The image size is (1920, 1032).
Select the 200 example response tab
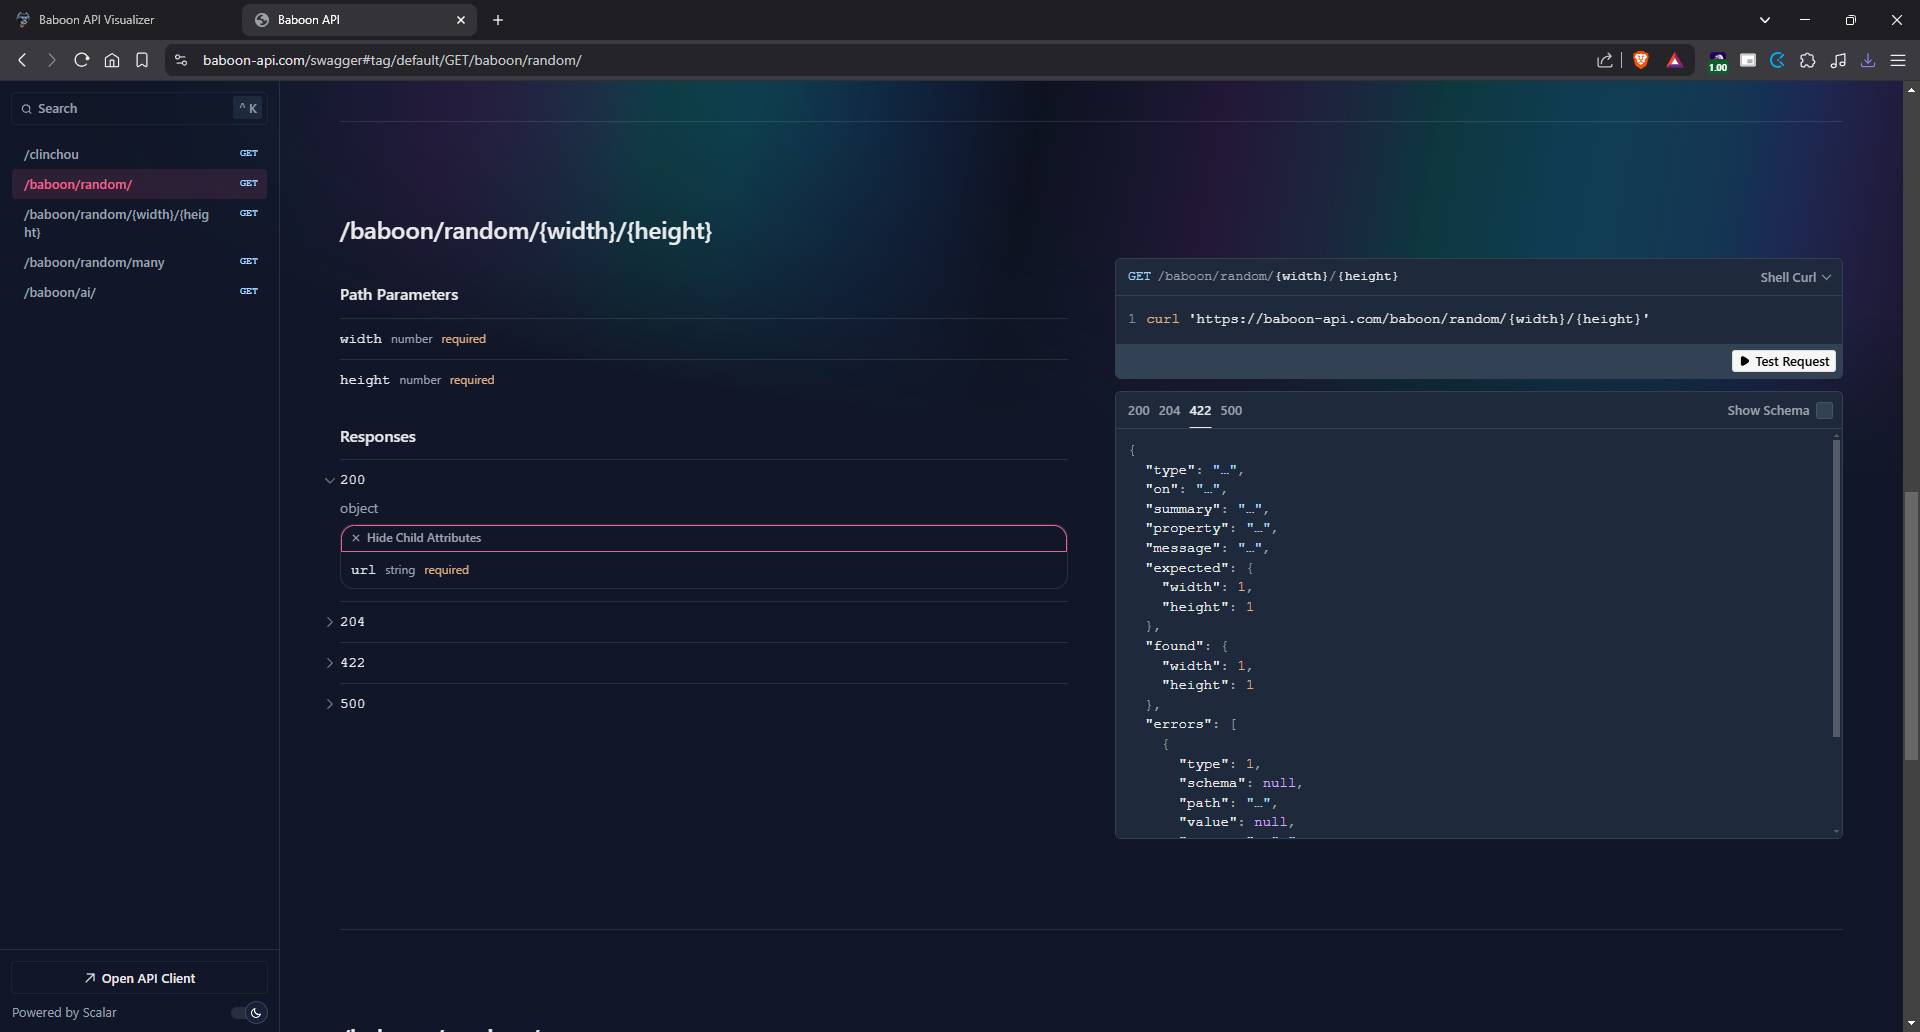coord(1138,411)
